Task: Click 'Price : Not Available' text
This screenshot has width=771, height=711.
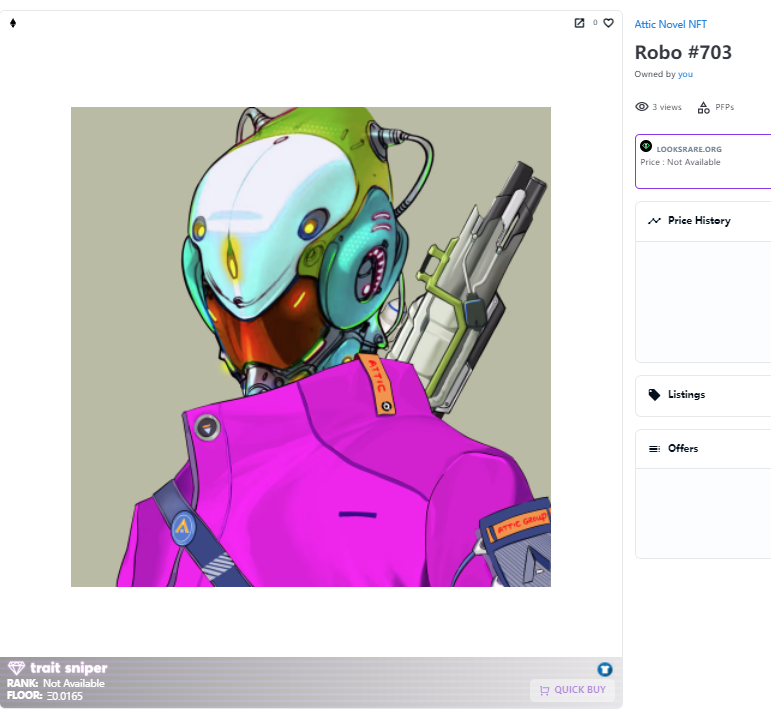Action: tap(680, 162)
